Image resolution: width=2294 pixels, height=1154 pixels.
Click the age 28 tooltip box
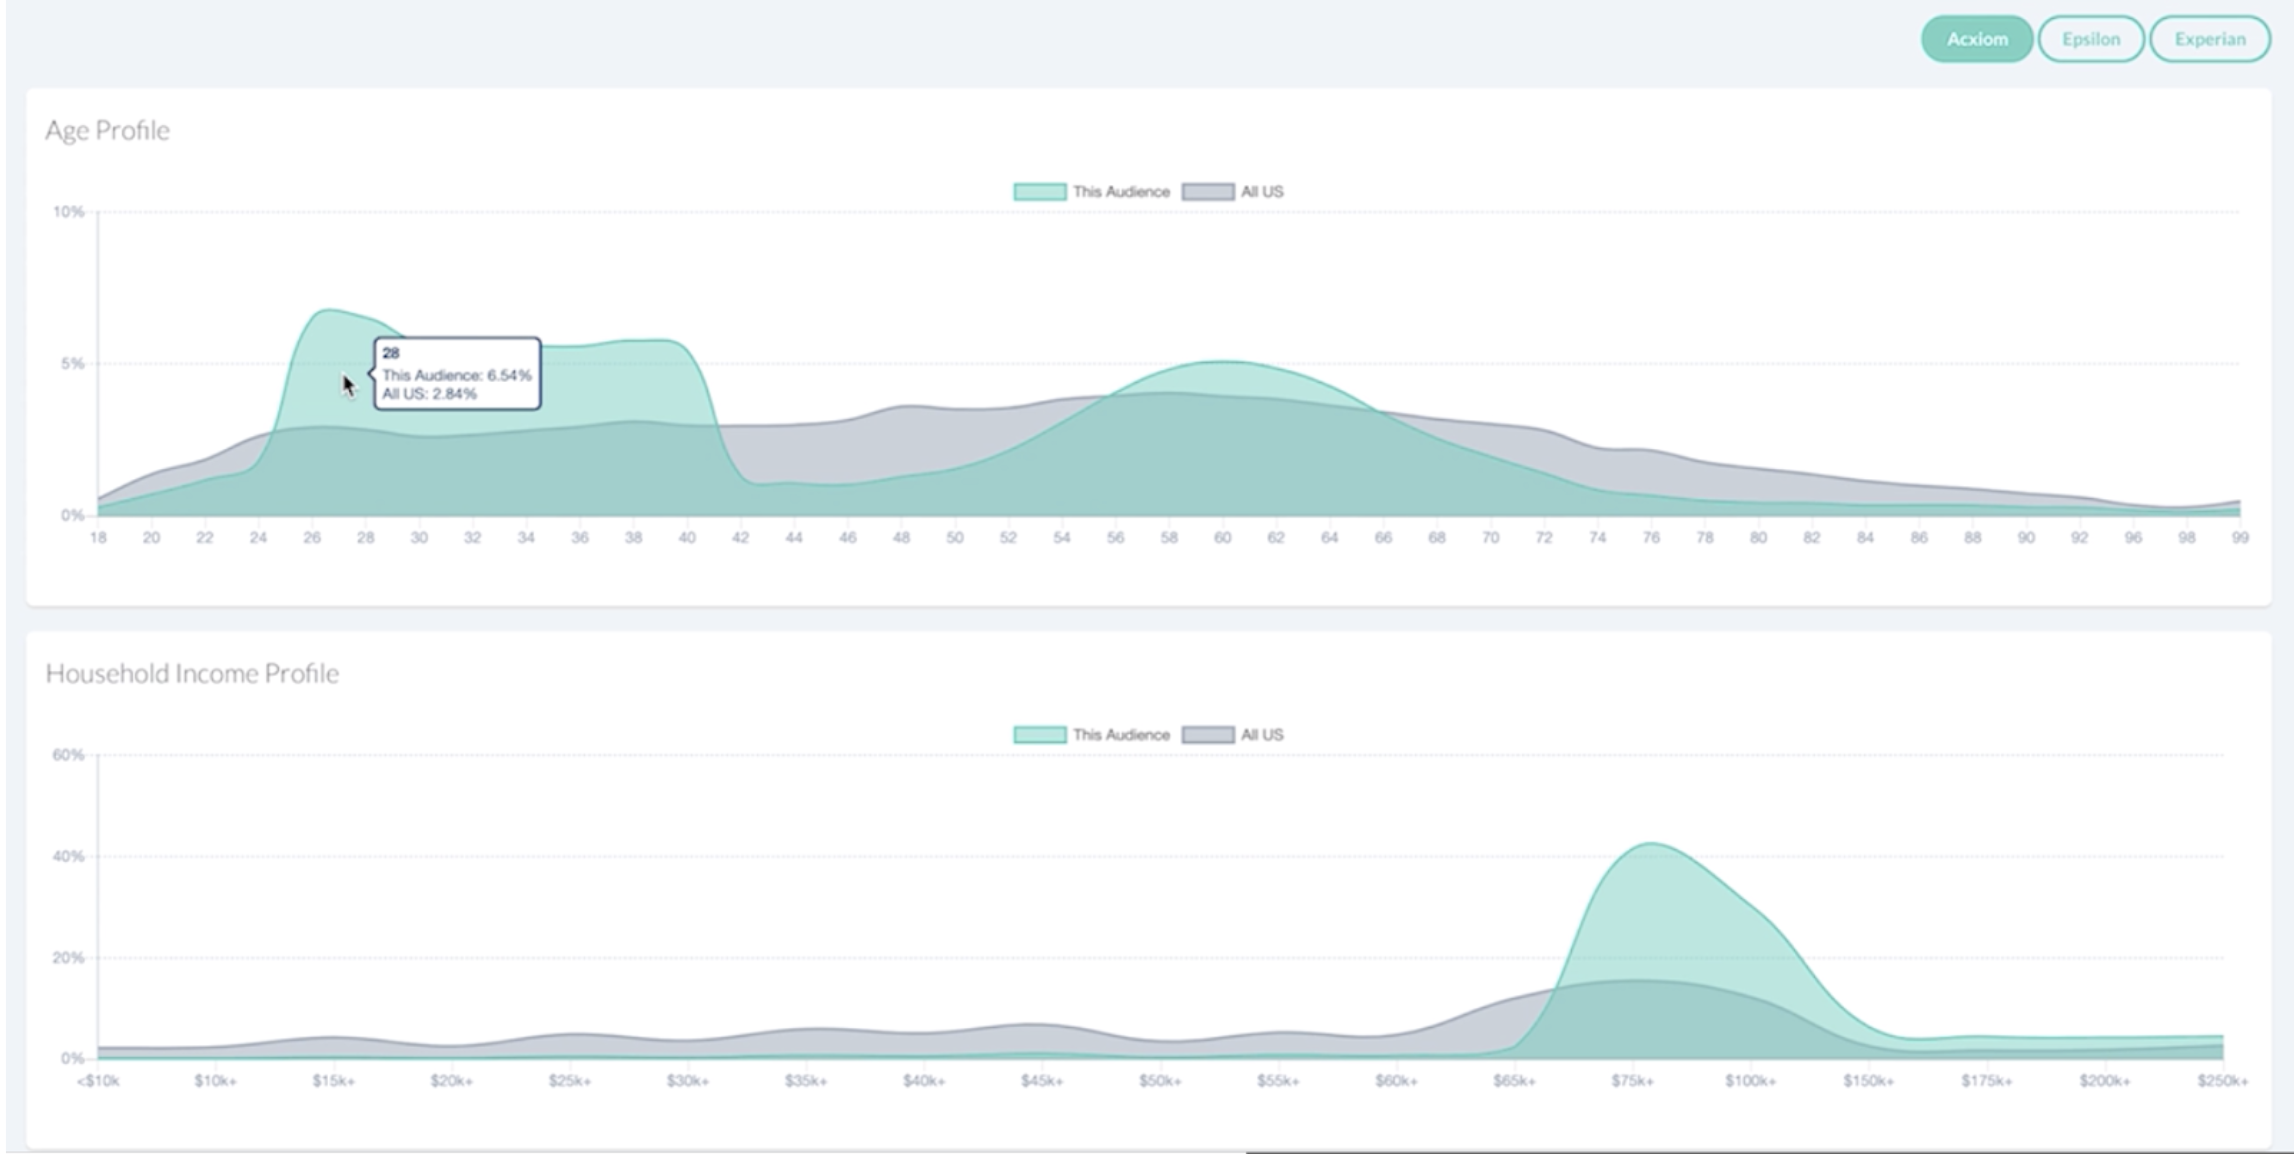457,374
